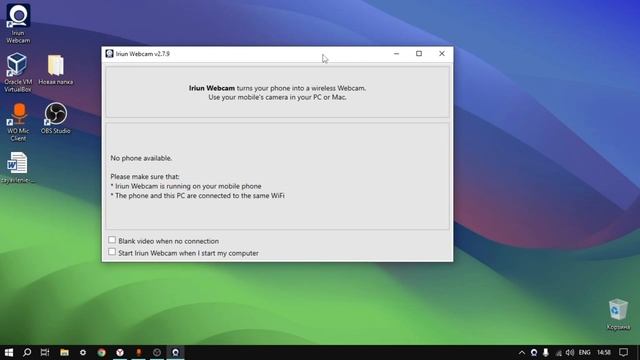Enable Start Iriun Webcam when I start my computer

coord(112,252)
